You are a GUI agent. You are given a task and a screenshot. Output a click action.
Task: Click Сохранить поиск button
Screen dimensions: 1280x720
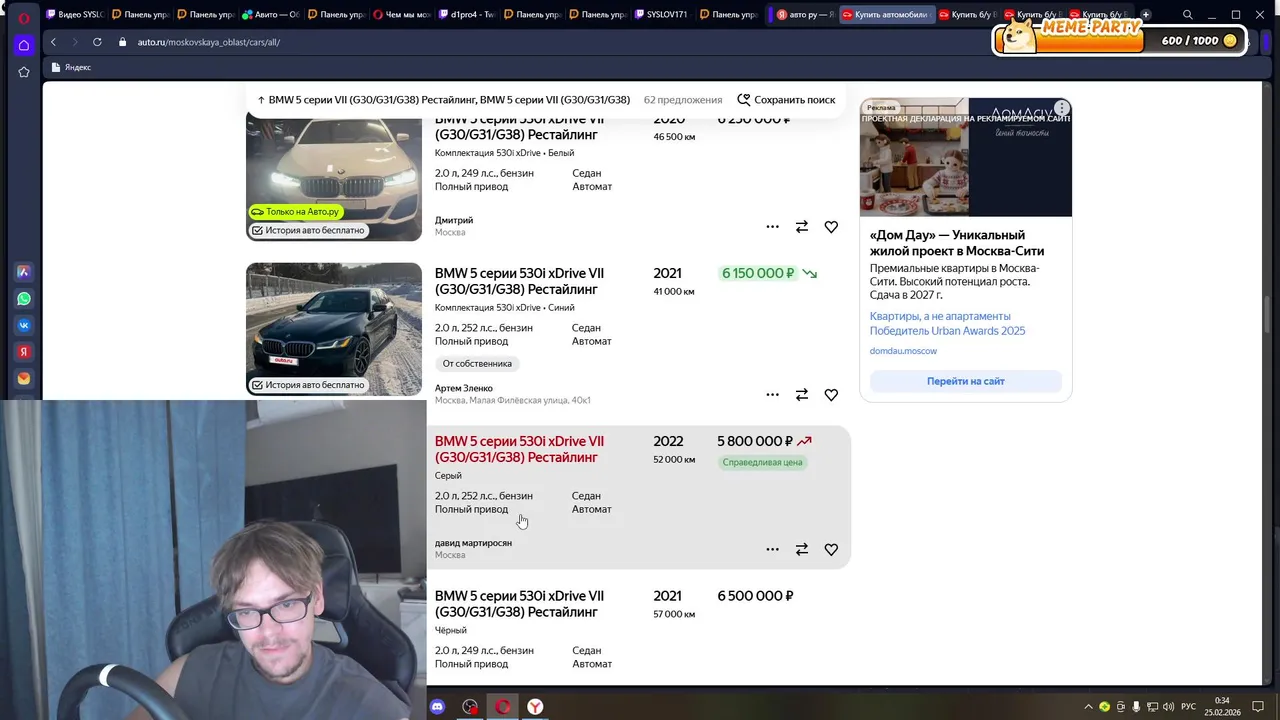click(x=786, y=100)
